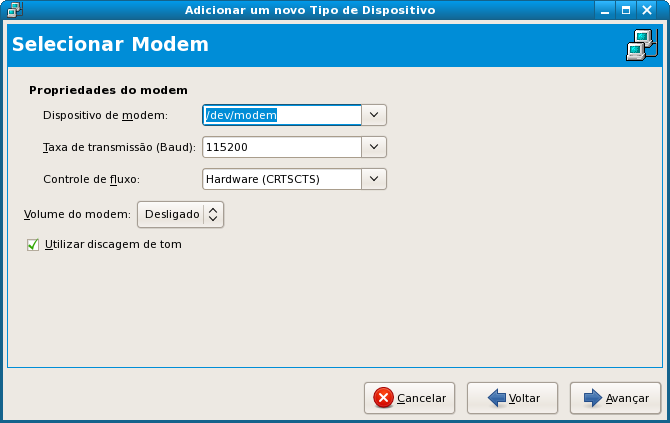The height and width of the screenshot is (423, 670).
Task: Click the /dev/modem text field
Action: 282,115
